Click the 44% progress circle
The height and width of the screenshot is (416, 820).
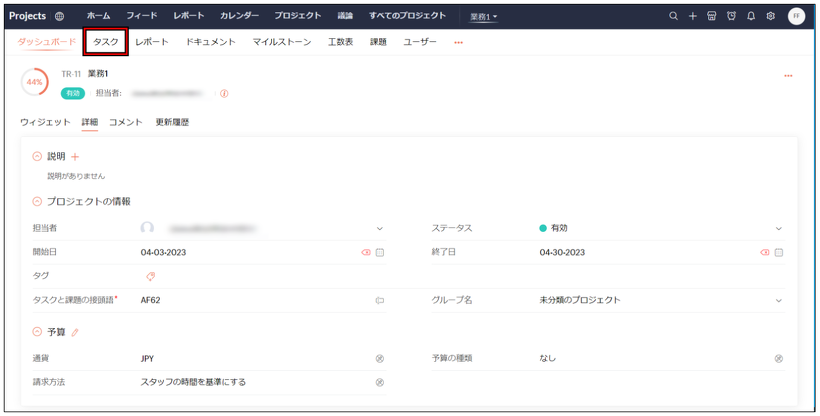(35, 82)
